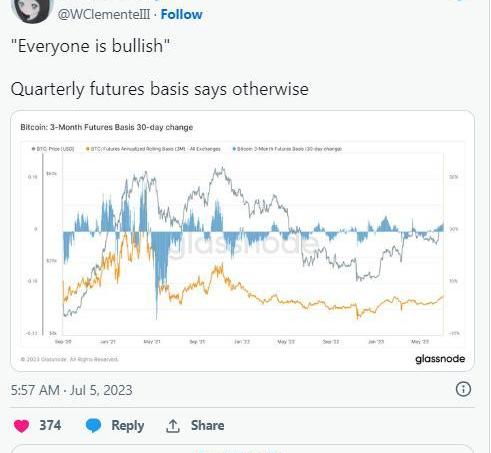
Task: Open the 5:57 AM Jul 5, 2023 timestamp
Action: pos(72,390)
